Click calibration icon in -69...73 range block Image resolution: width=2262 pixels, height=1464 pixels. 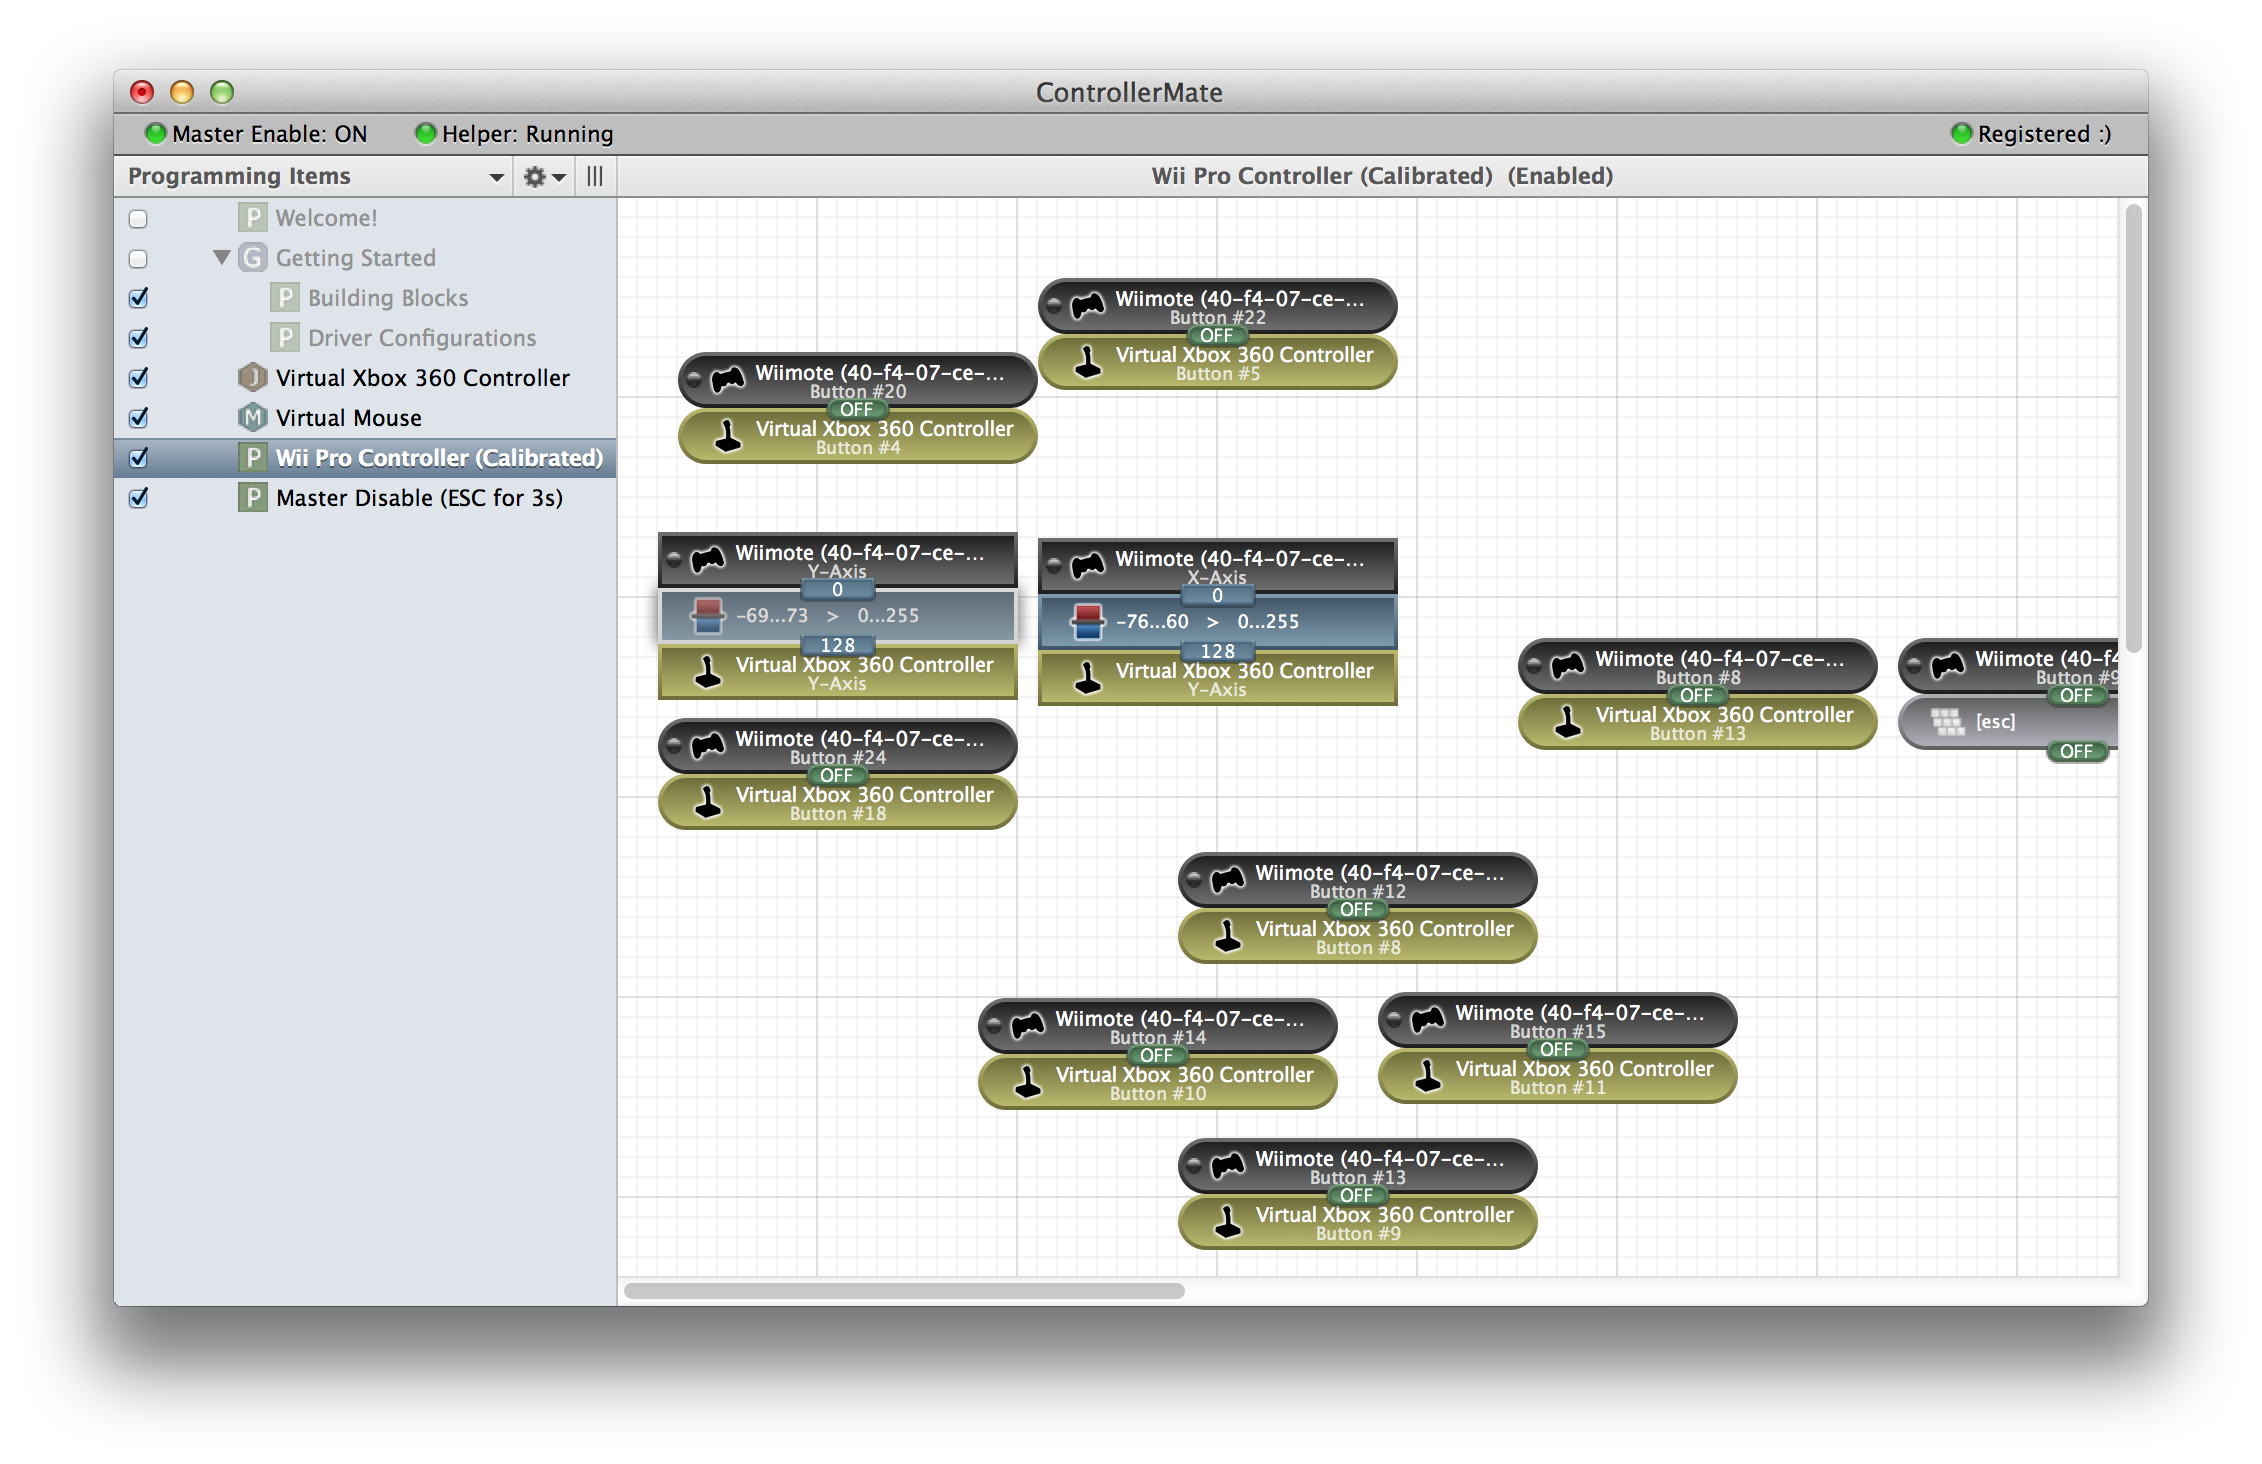click(708, 616)
